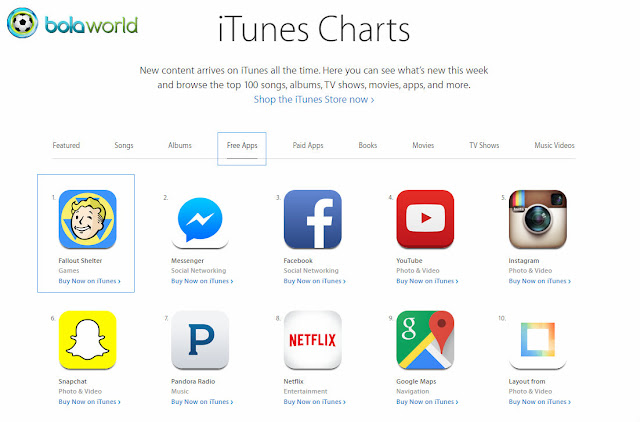Click the Instagram camera icon
Image resolution: width=640 pixels, height=422 pixels.
pos(538,219)
